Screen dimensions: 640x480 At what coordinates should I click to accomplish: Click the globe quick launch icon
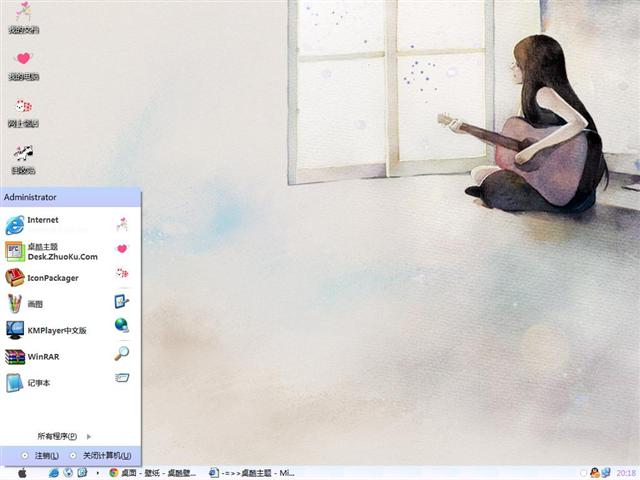[x=68, y=473]
